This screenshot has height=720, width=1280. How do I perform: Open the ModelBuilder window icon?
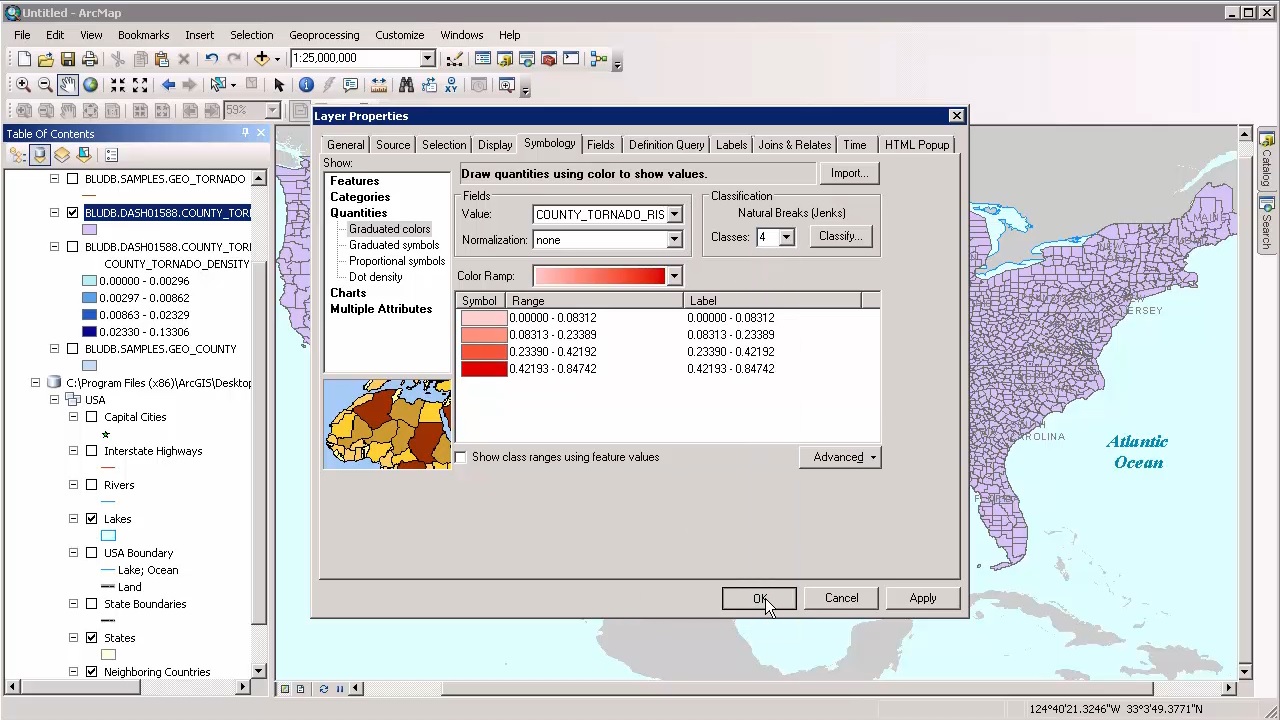(x=599, y=59)
